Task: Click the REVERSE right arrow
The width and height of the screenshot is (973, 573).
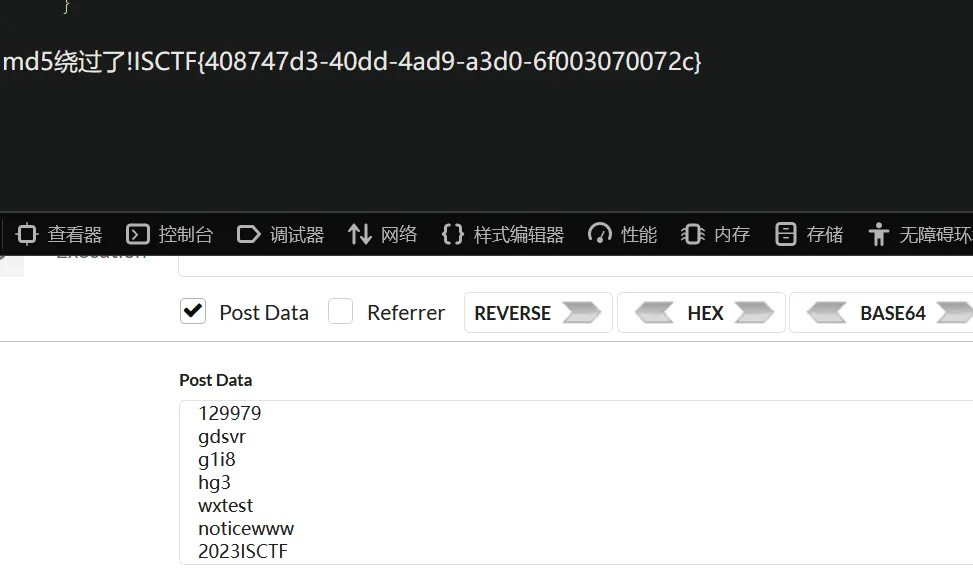Action: [581, 312]
